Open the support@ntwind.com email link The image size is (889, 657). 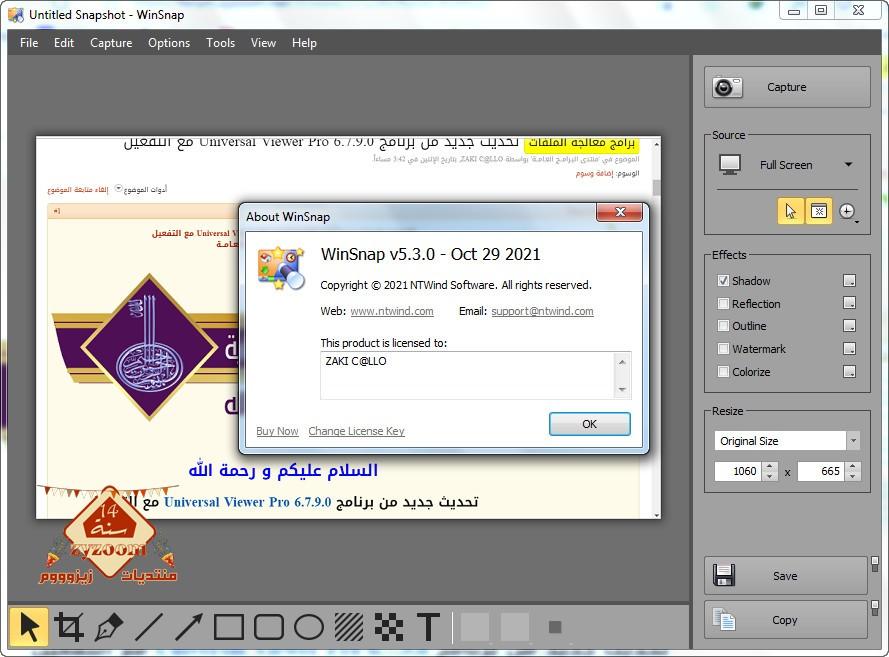tap(543, 311)
